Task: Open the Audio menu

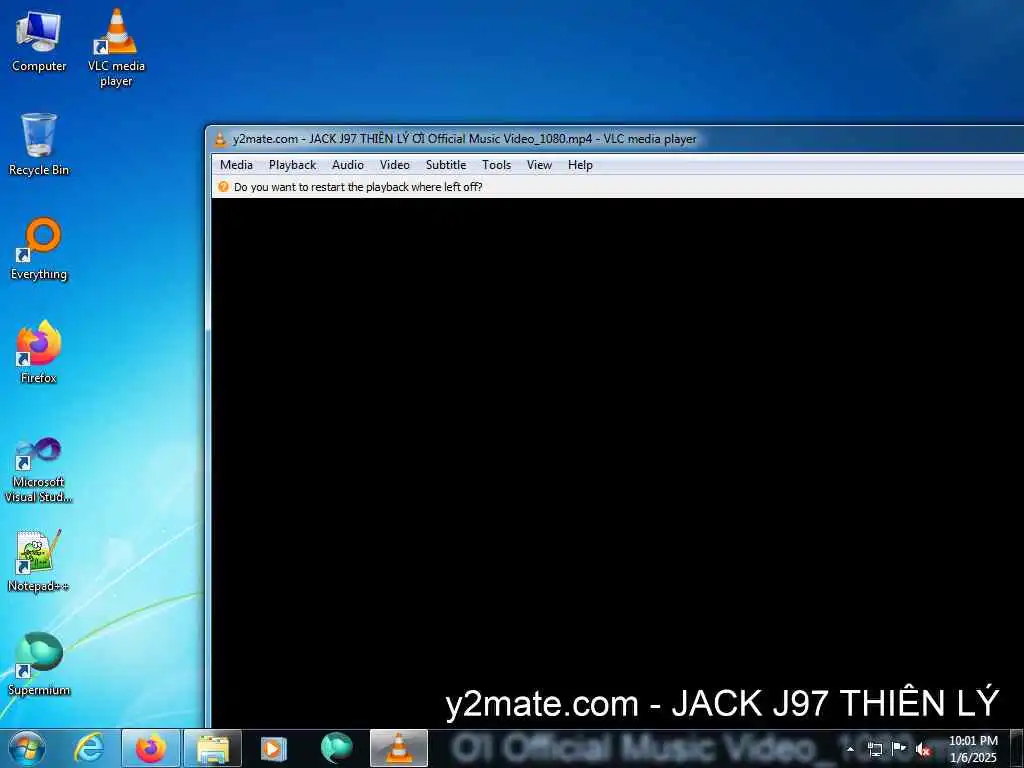Action: click(347, 165)
